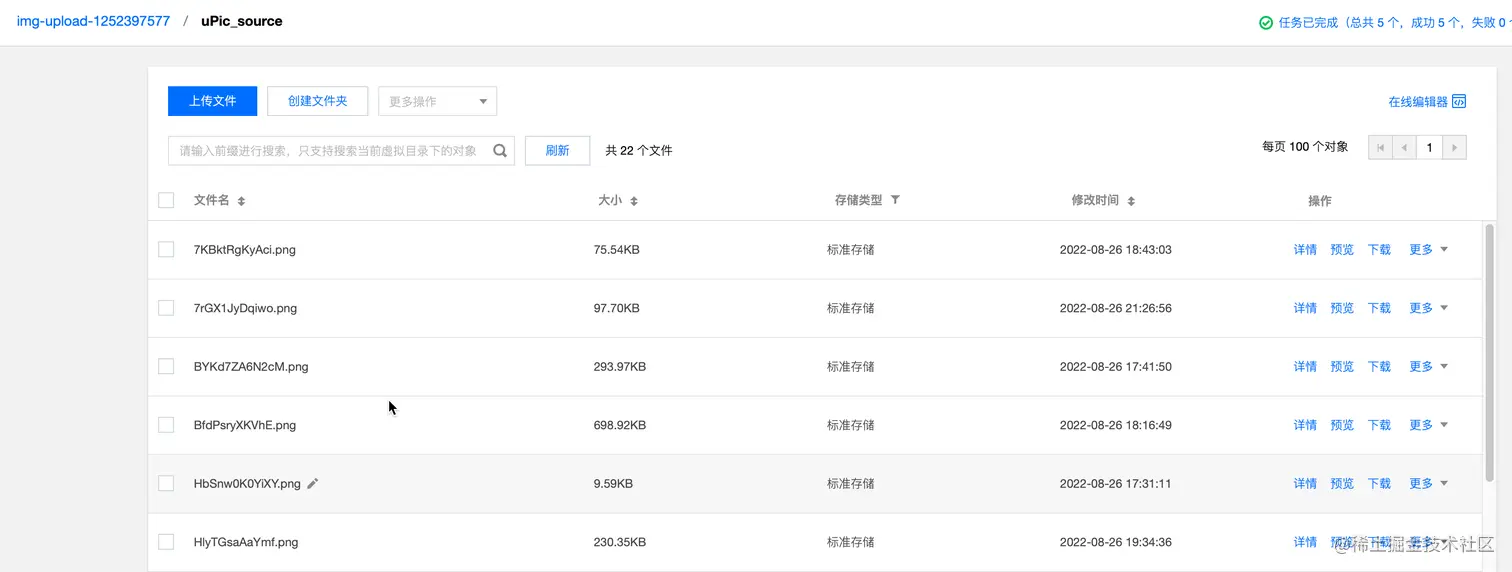This screenshot has width=1512, height=572.
Task: Click 创建文件夹 create folder button
Action: [x=317, y=101]
